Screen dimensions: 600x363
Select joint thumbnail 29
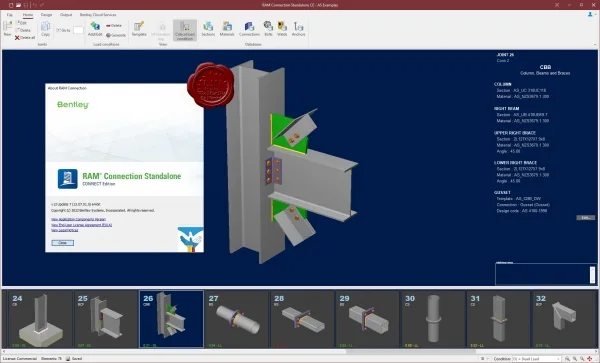point(368,319)
